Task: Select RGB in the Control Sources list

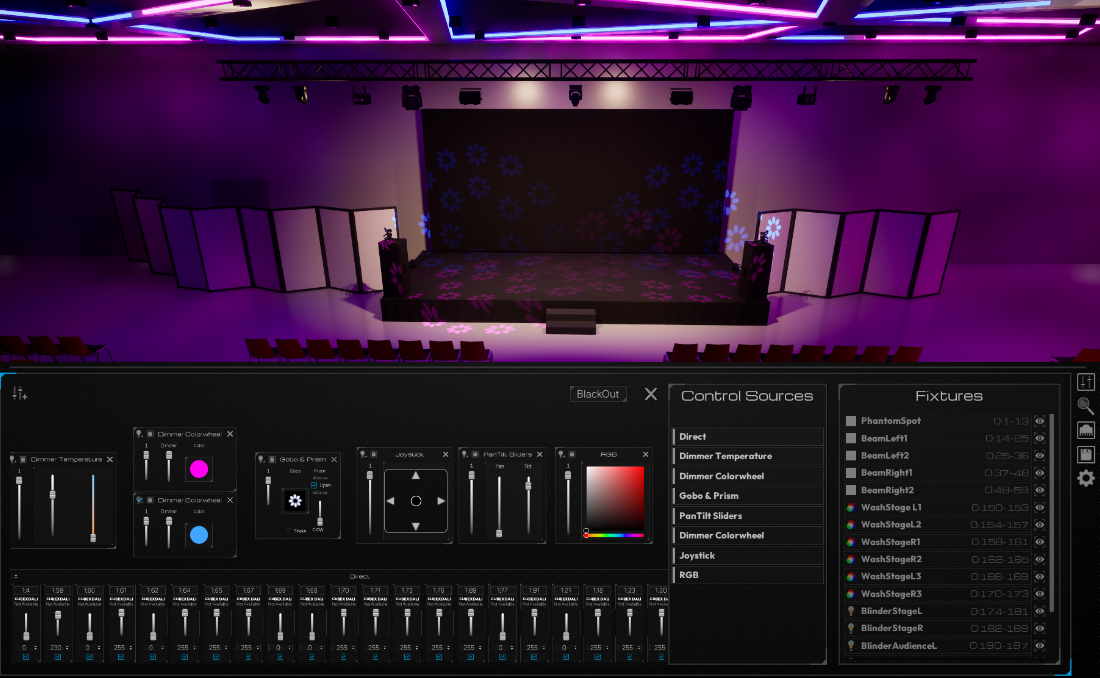Action: (747, 575)
